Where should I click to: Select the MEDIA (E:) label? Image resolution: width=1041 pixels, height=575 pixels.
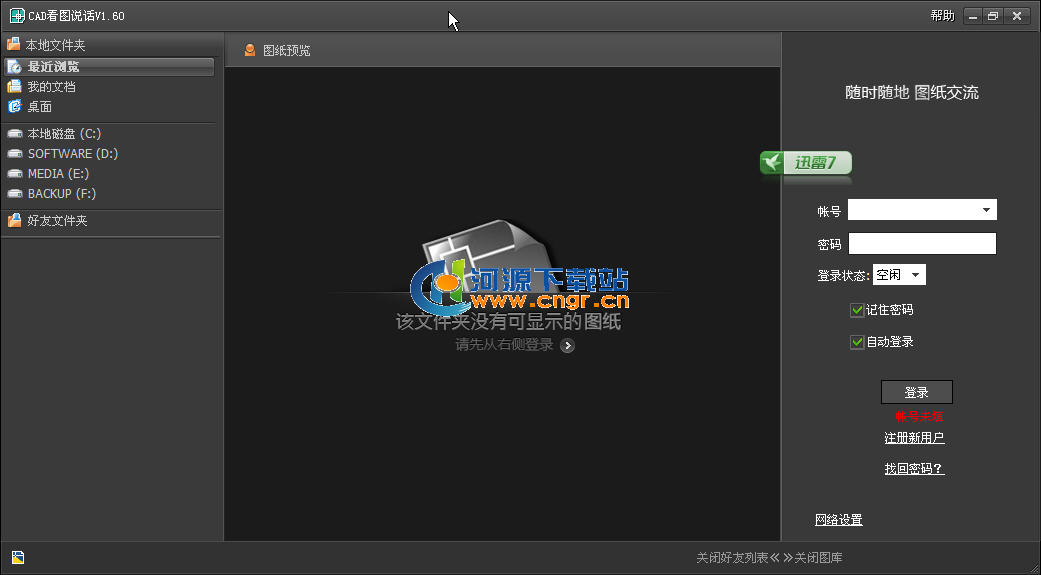tap(58, 173)
